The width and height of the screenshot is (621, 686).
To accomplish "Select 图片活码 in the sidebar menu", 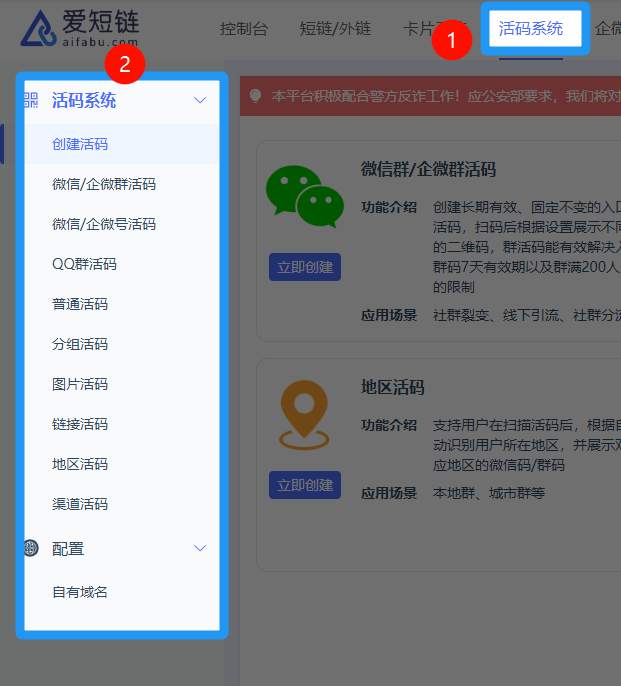I will (80, 384).
